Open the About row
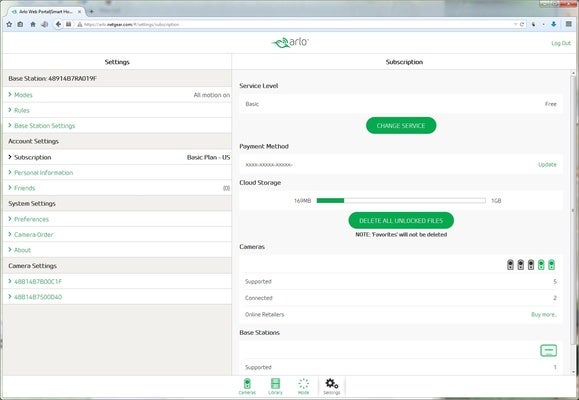Image resolution: width=579 pixels, height=400 pixels. pyautogui.click(x=117, y=250)
